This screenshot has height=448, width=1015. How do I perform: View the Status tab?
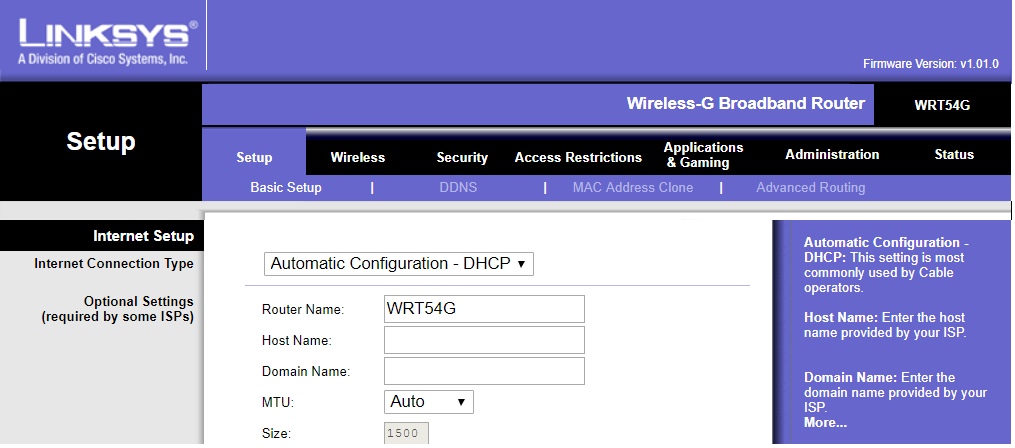point(953,155)
